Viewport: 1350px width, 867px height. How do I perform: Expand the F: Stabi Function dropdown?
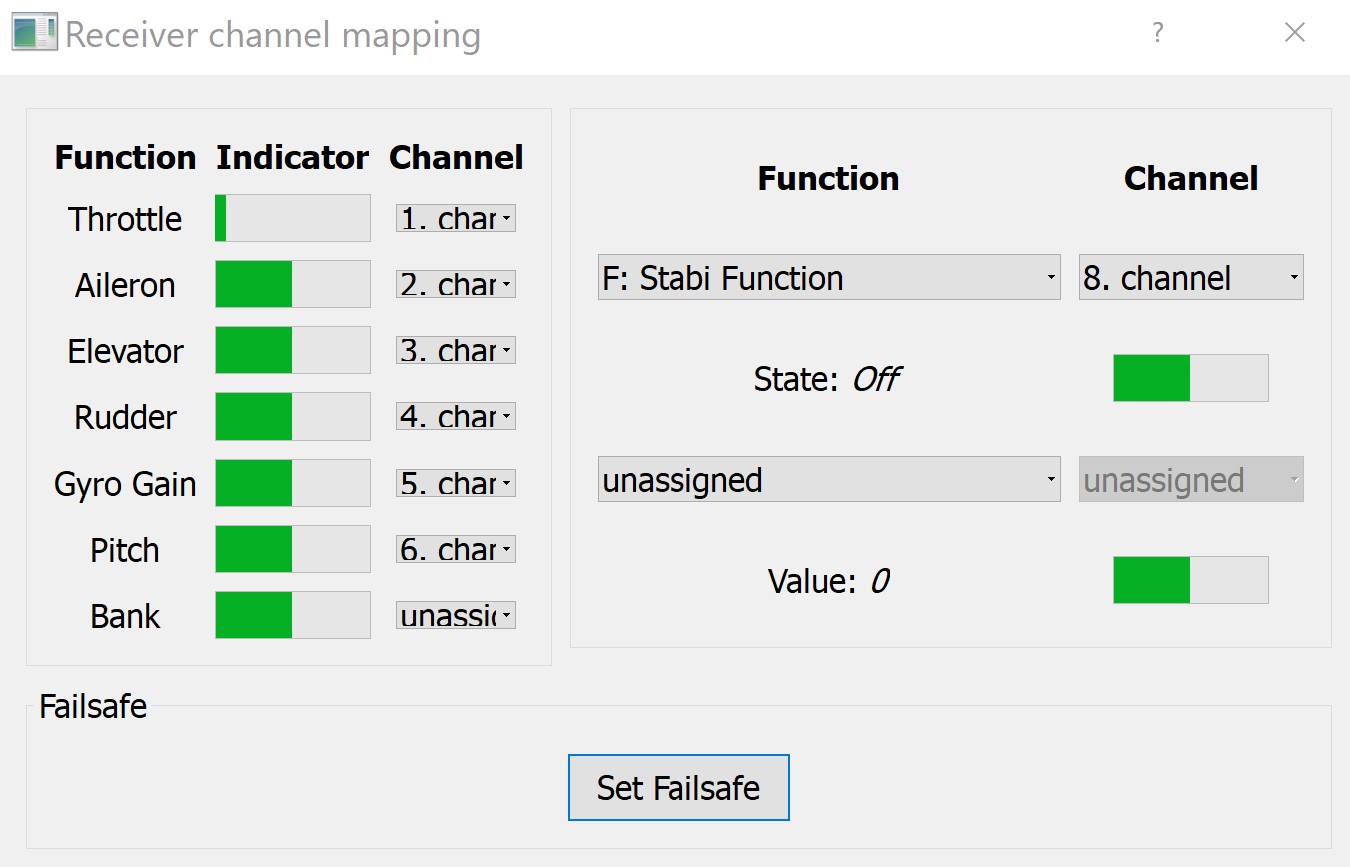[828, 278]
